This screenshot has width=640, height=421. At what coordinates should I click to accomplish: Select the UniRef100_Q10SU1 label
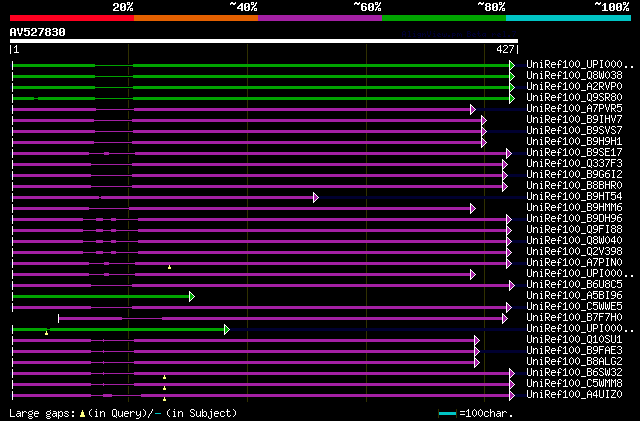click(x=574, y=340)
